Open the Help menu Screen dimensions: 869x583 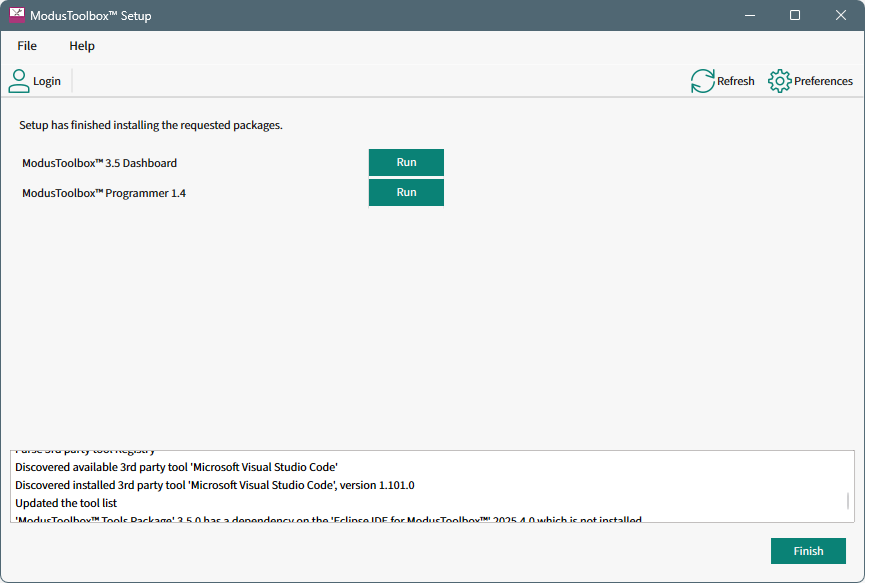82,46
